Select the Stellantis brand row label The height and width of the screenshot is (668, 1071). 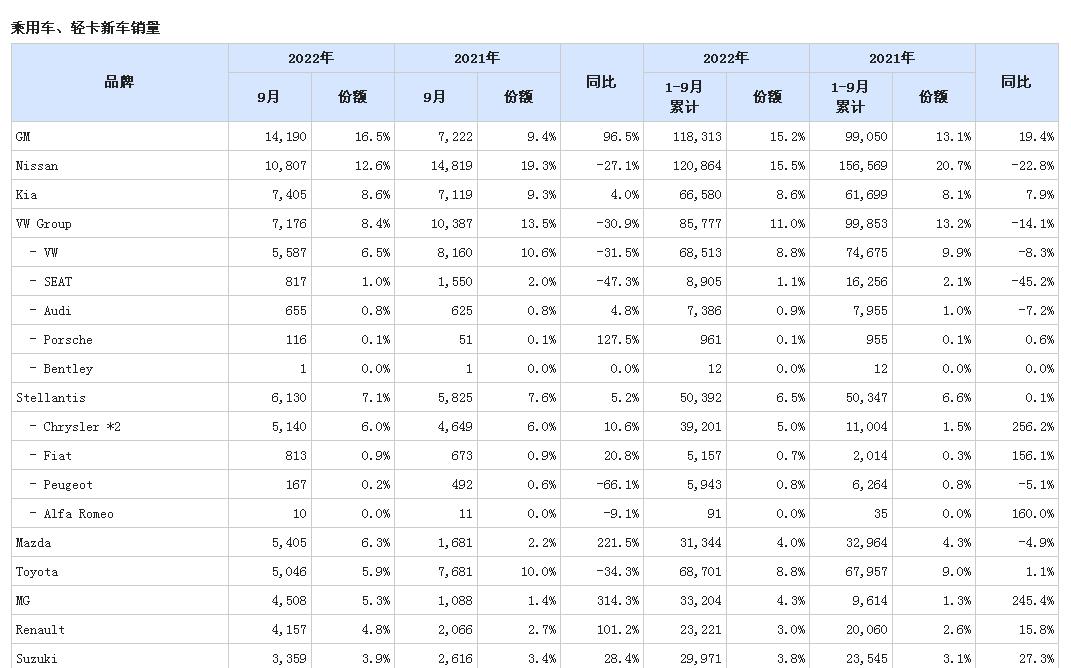tap(44, 398)
